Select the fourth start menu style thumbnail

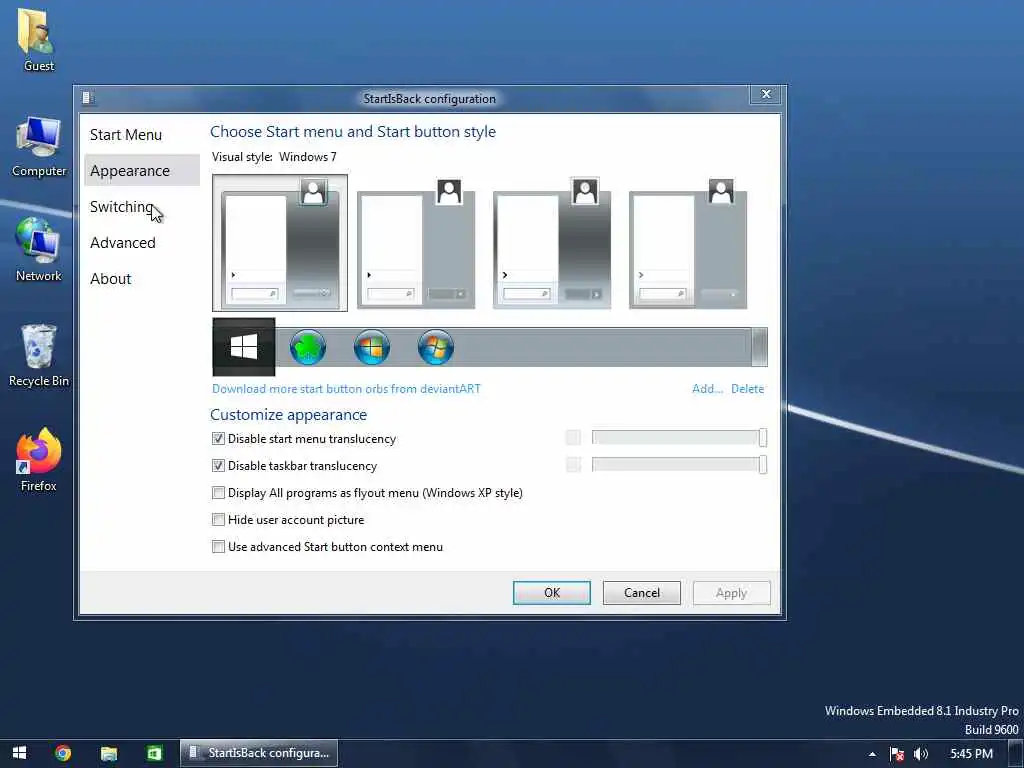[688, 244]
